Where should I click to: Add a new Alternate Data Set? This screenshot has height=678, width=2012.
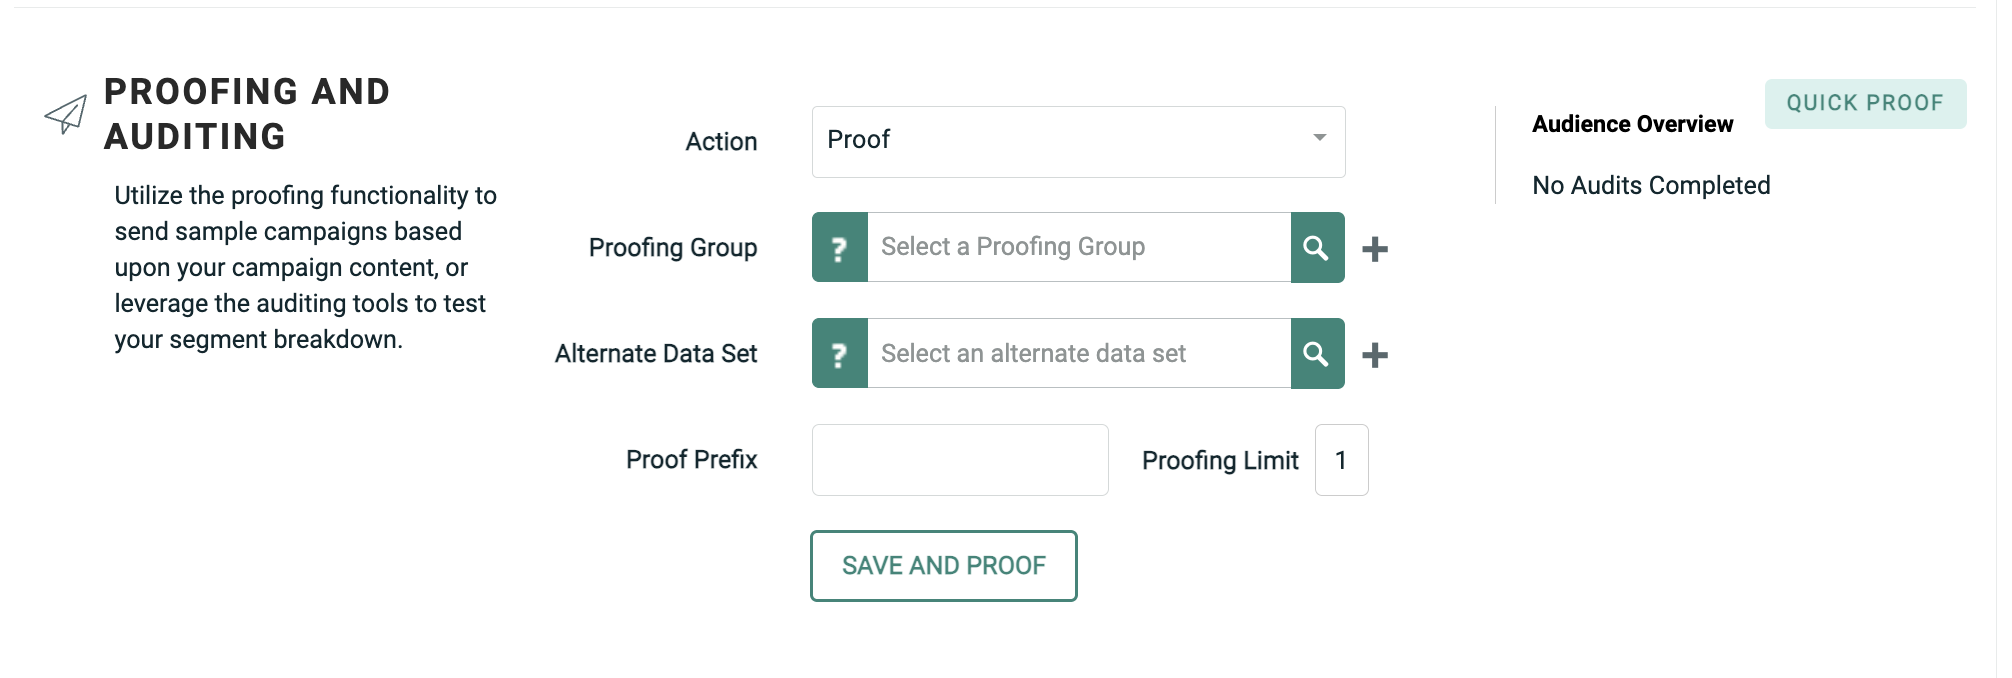click(x=1375, y=355)
